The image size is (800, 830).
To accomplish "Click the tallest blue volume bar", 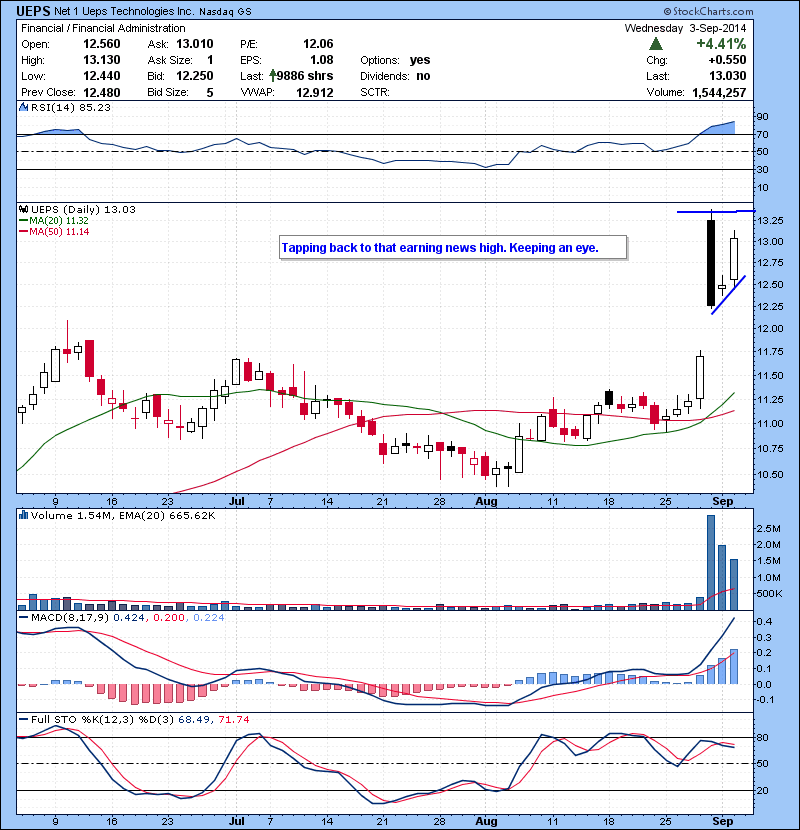I will [711, 563].
